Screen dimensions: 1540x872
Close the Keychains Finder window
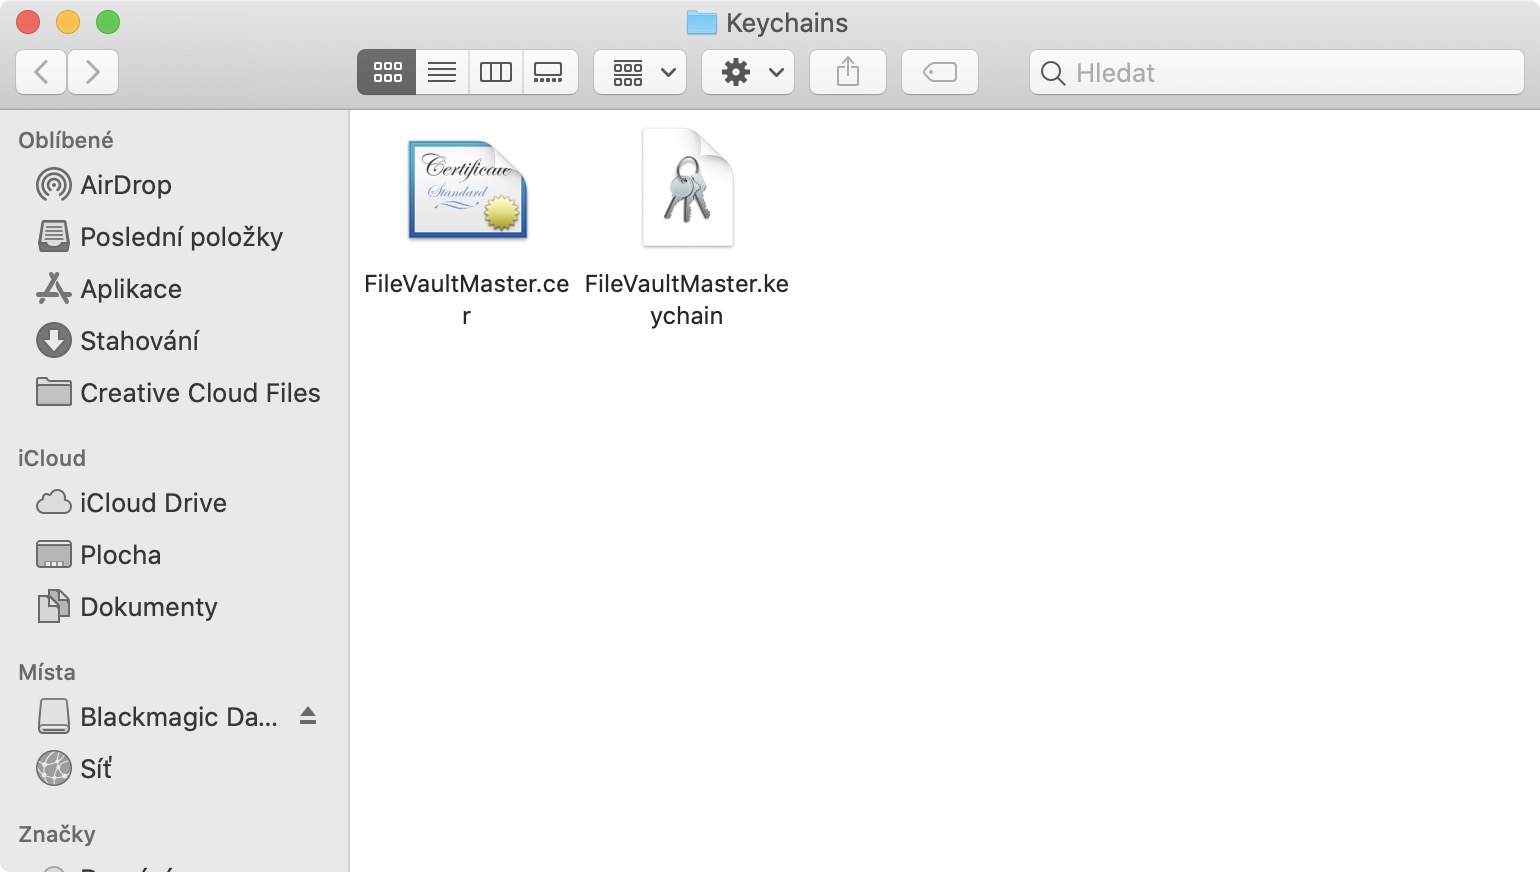coord(28,22)
